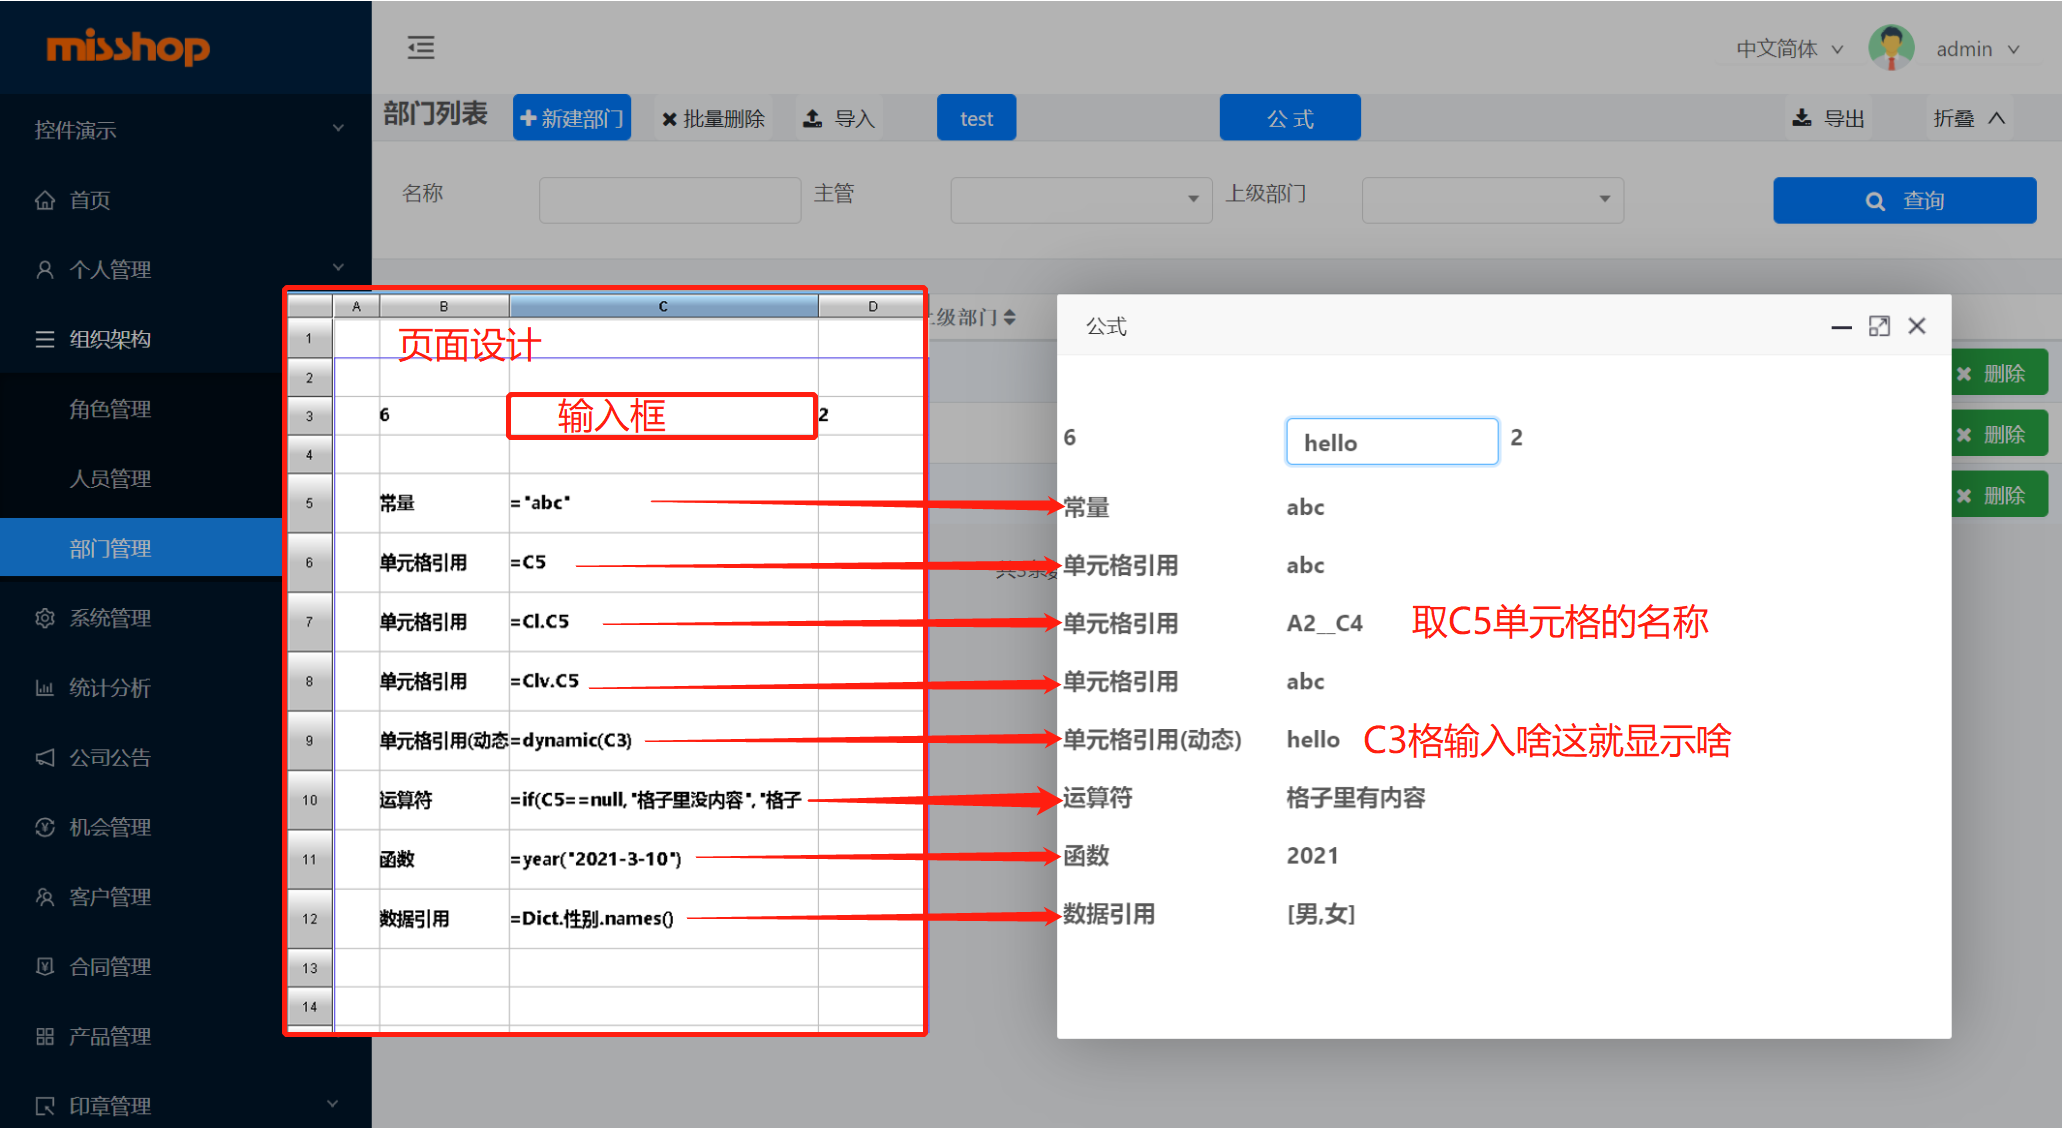Open the 主管 dropdown
2062x1128 pixels.
click(1080, 199)
